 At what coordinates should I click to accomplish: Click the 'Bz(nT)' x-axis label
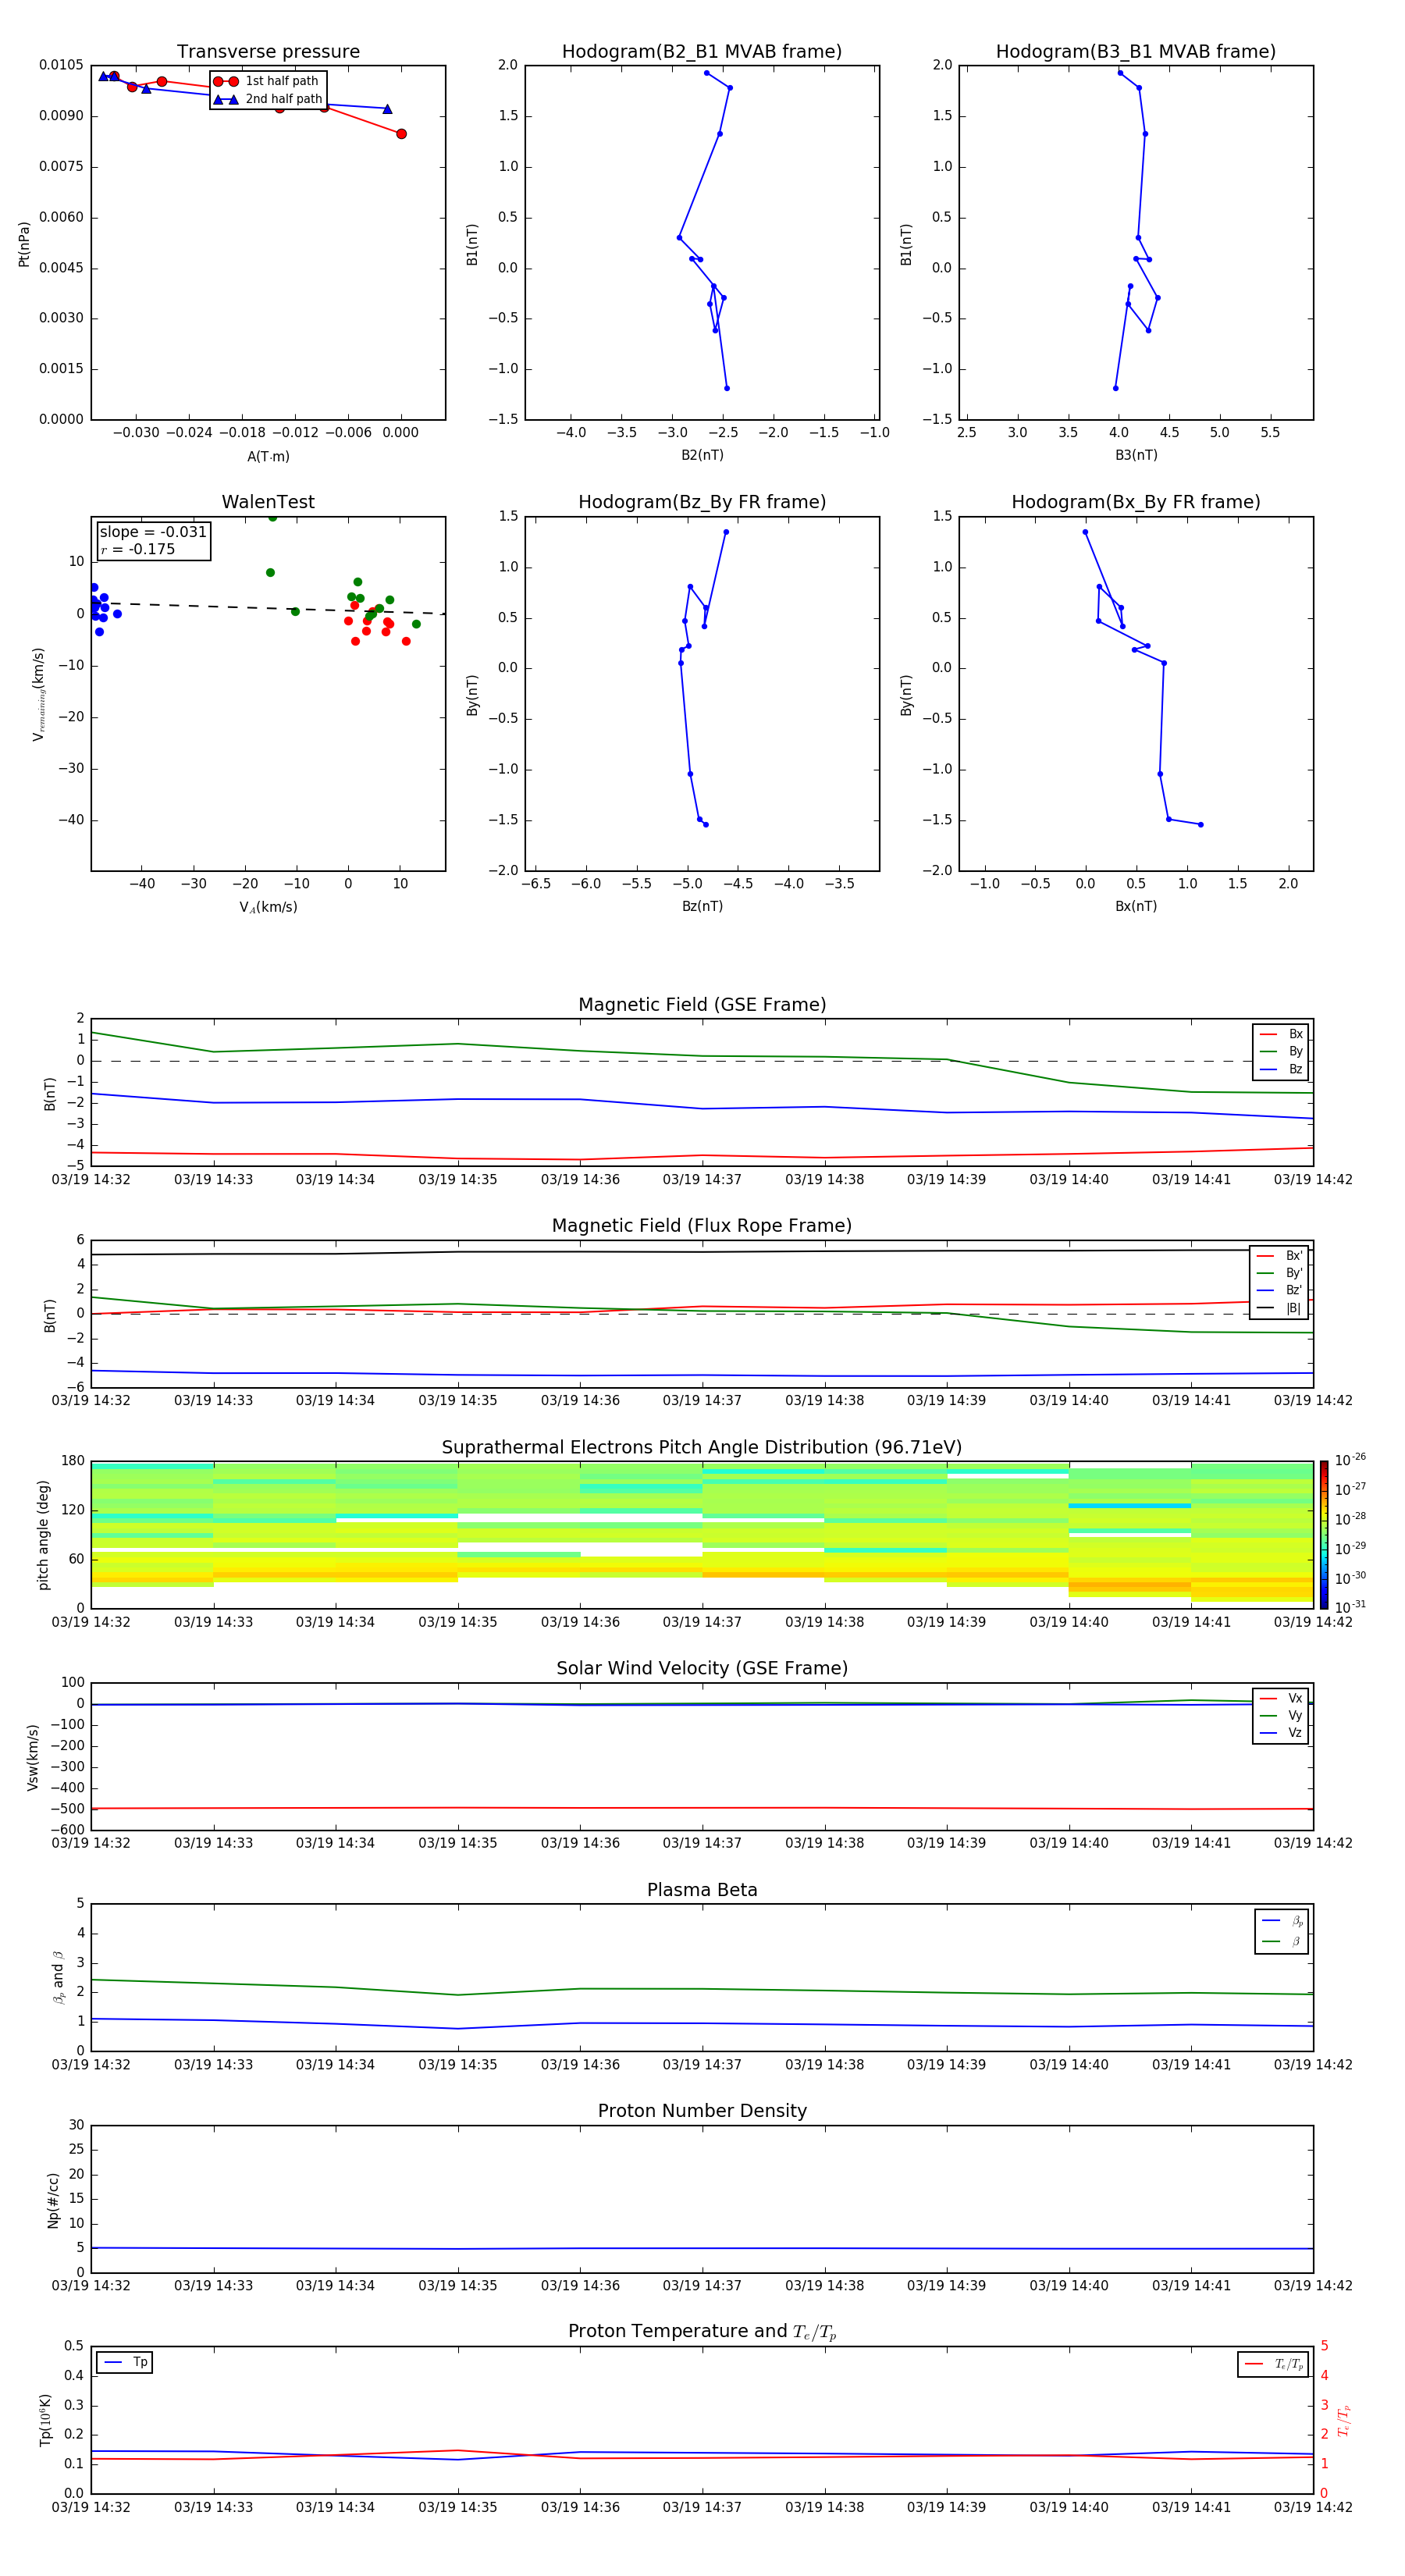[x=702, y=906]
